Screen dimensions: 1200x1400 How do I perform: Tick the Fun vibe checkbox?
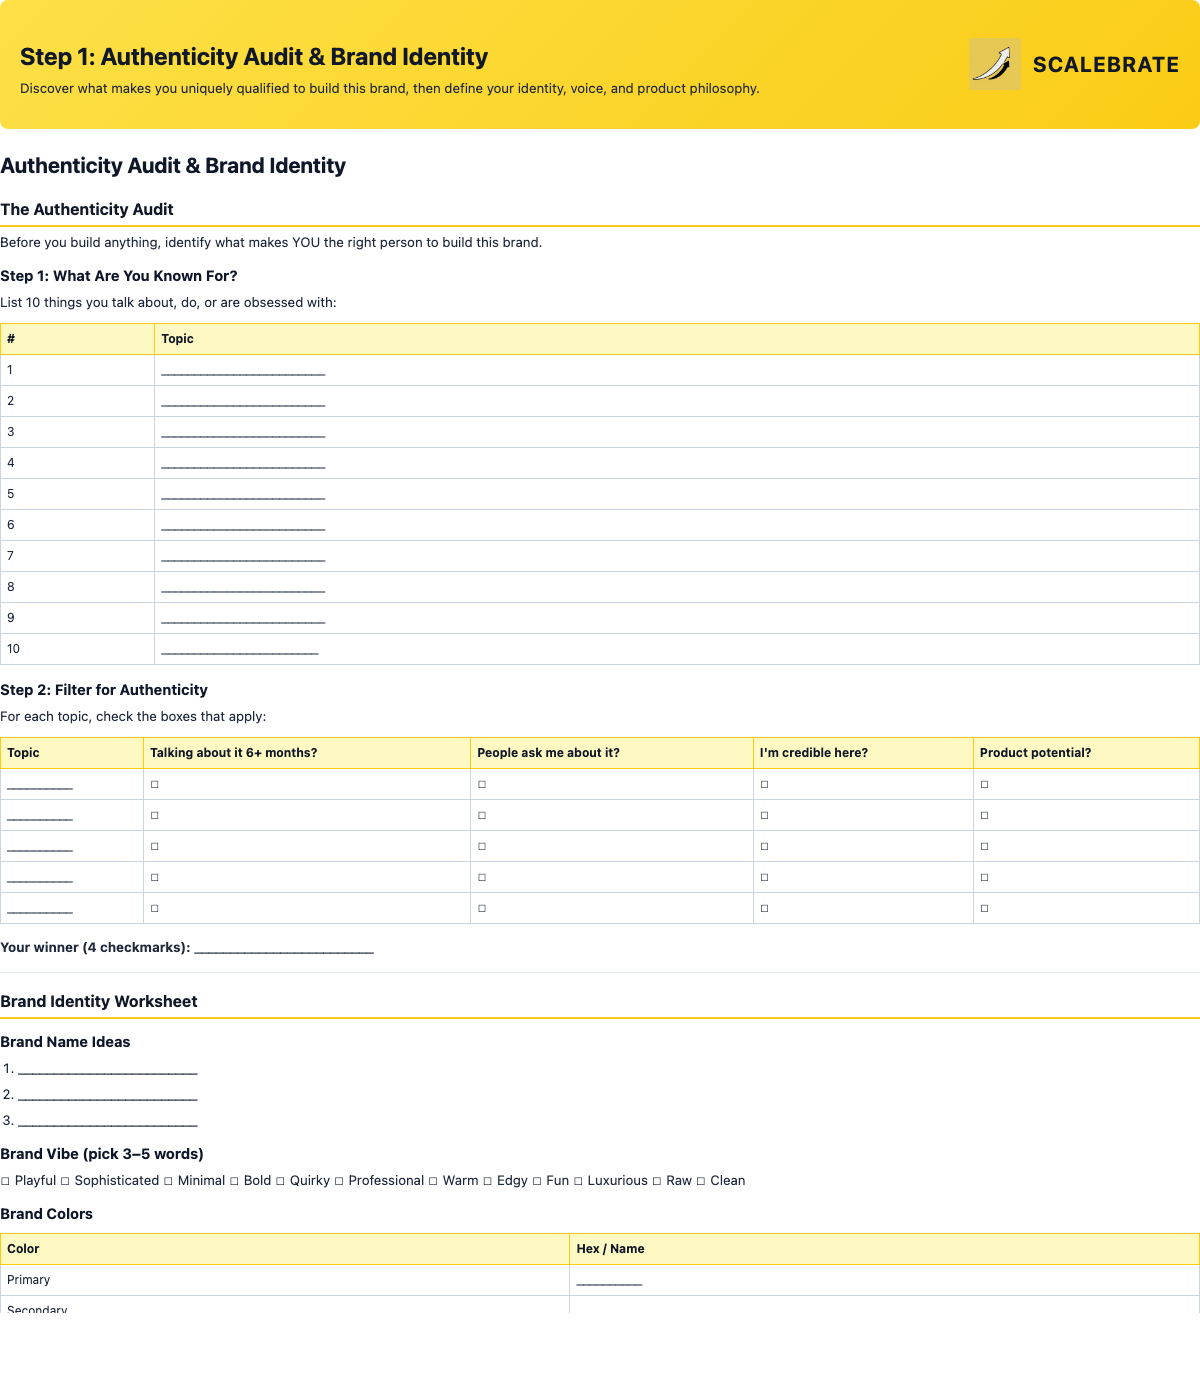click(x=537, y=1181)
